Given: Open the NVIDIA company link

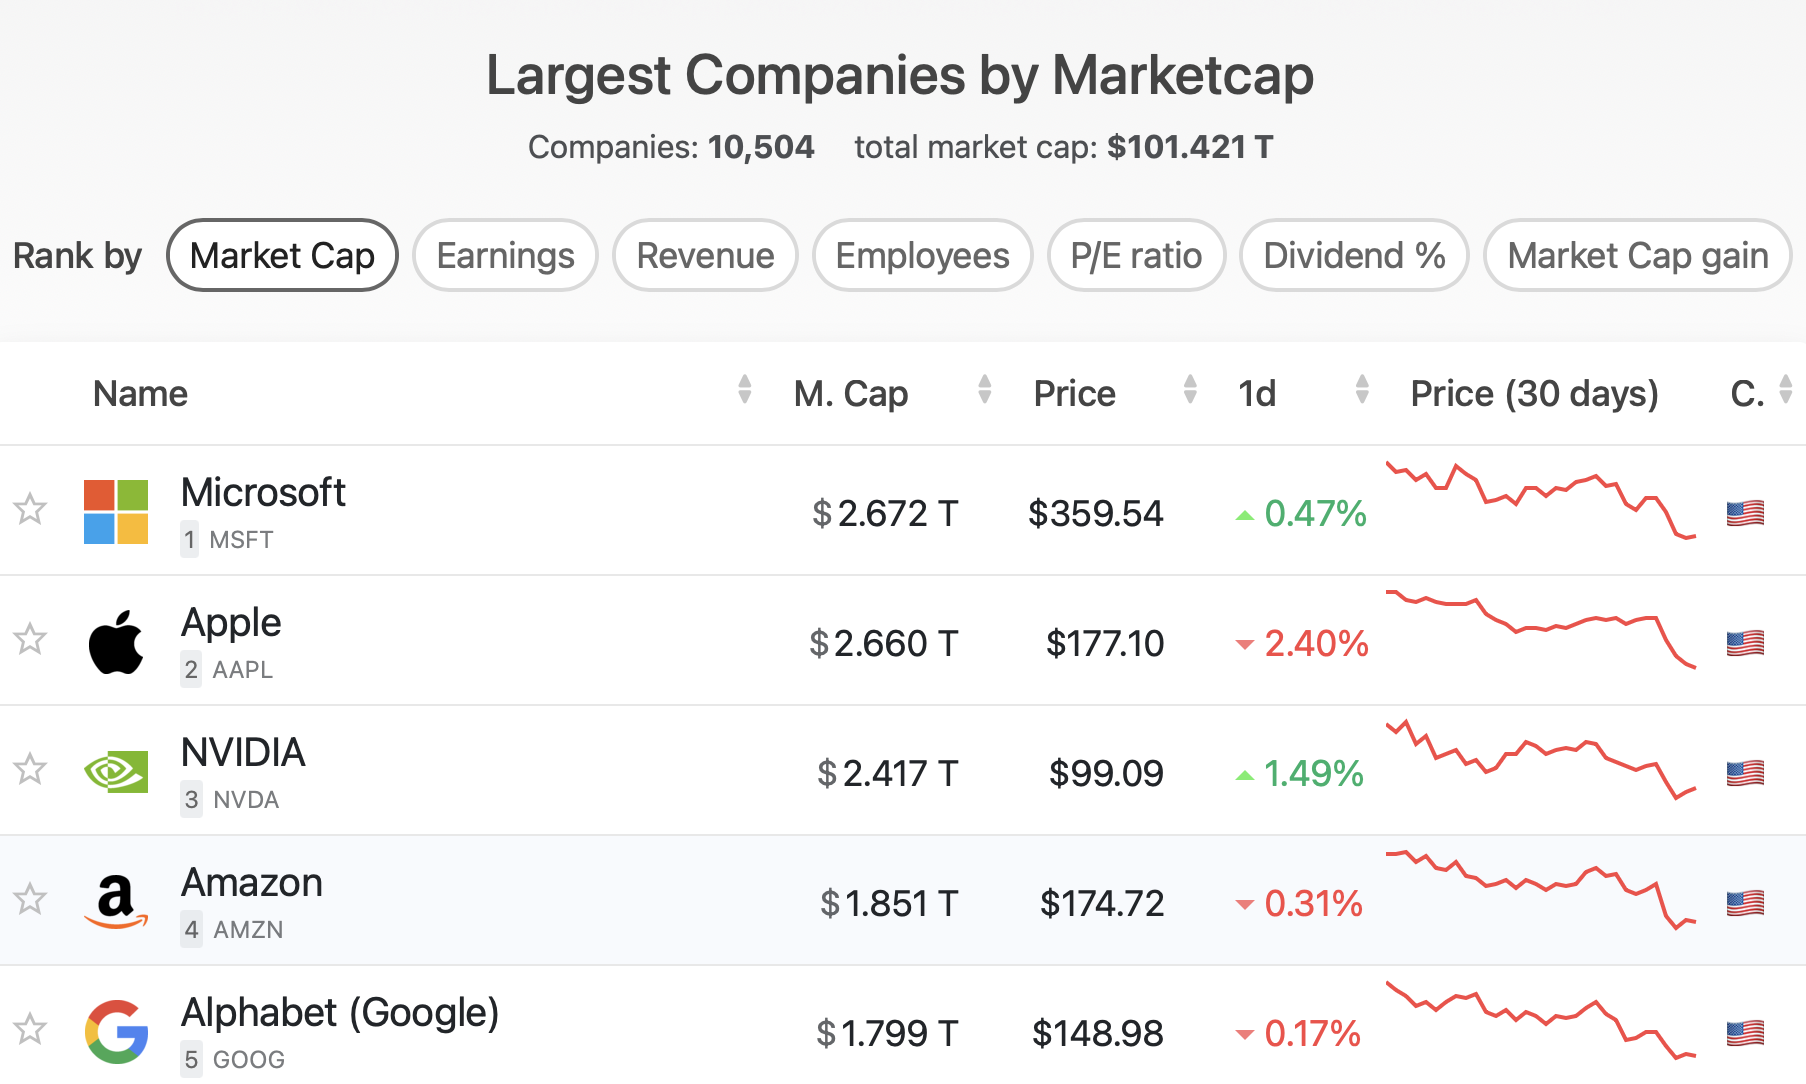Looking at the screenshot, I should pyautogui.click(x=243, y=752).
